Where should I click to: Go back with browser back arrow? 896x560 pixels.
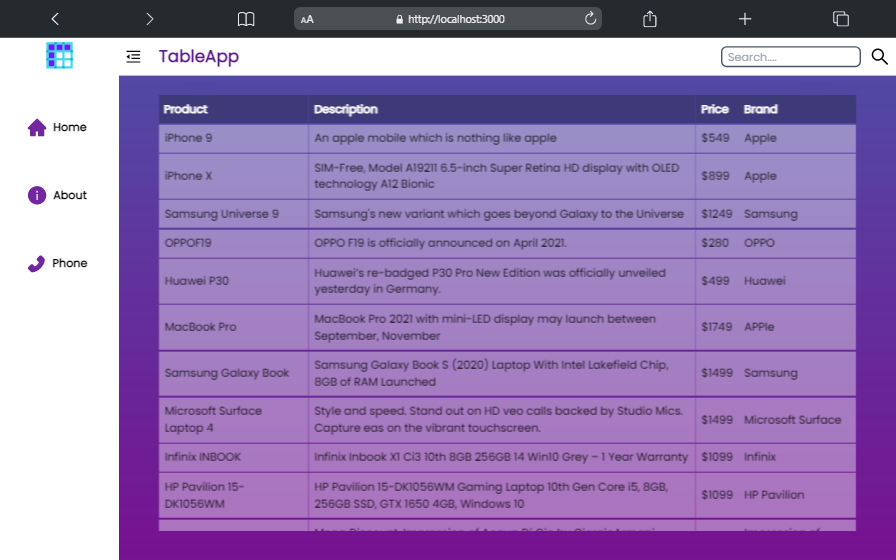click(x=55, y=19)
